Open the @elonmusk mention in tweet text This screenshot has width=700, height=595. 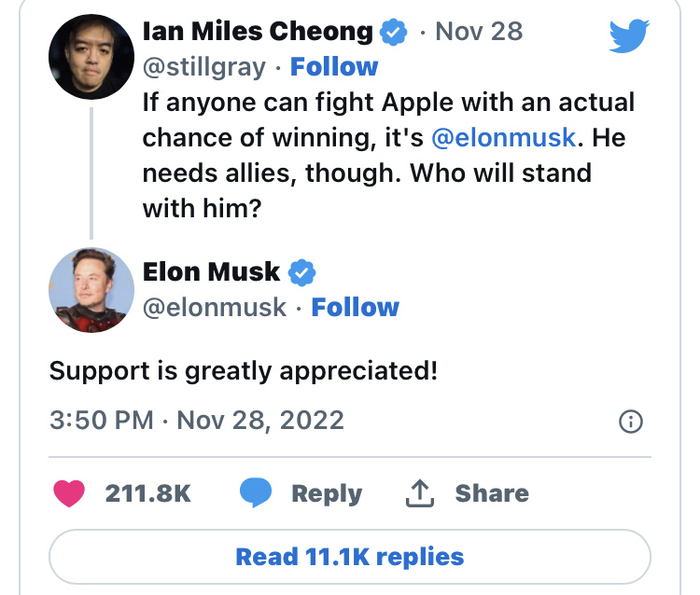coord(503,137)
